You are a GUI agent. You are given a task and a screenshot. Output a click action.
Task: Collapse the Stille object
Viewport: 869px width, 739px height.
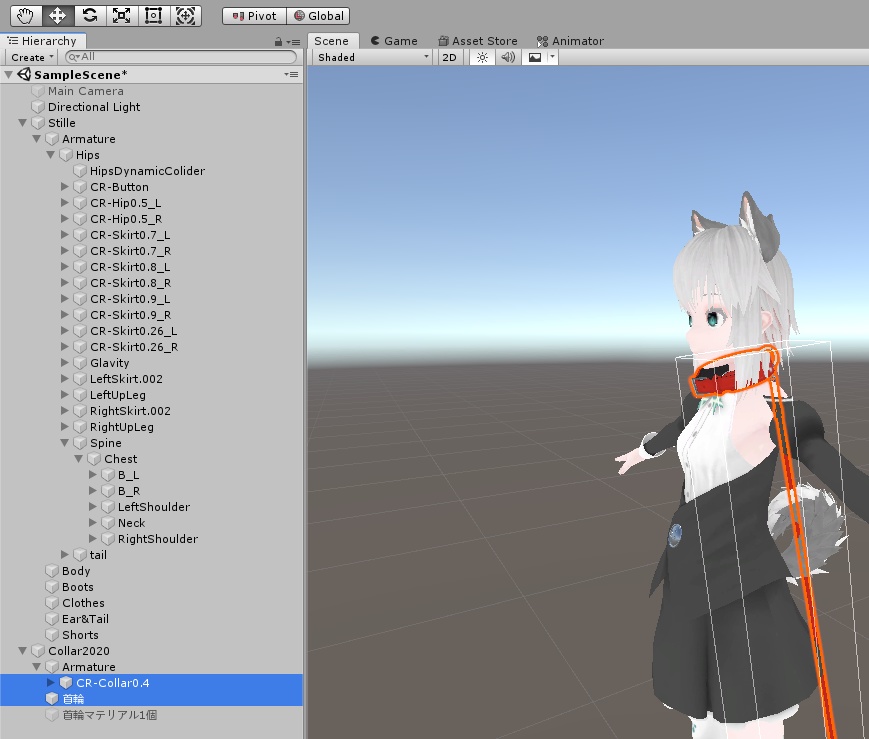[x=23, y=123]
